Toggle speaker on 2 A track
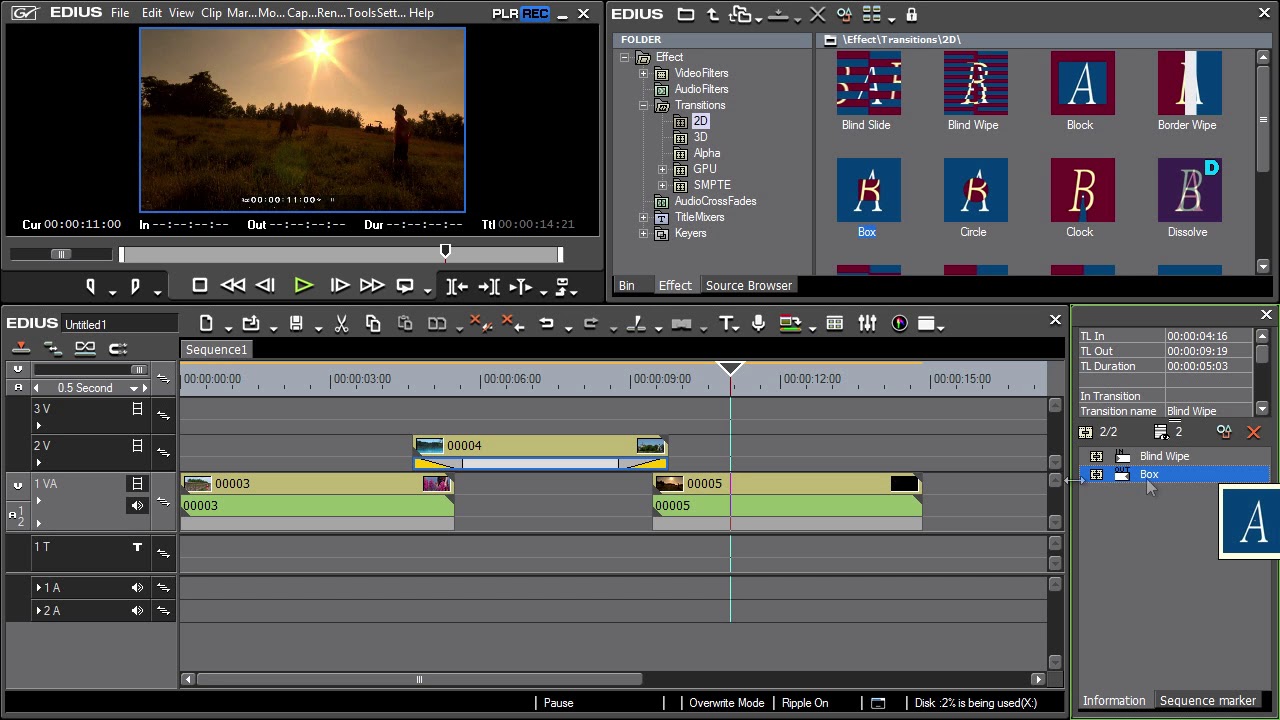 (x=137, y=611)
